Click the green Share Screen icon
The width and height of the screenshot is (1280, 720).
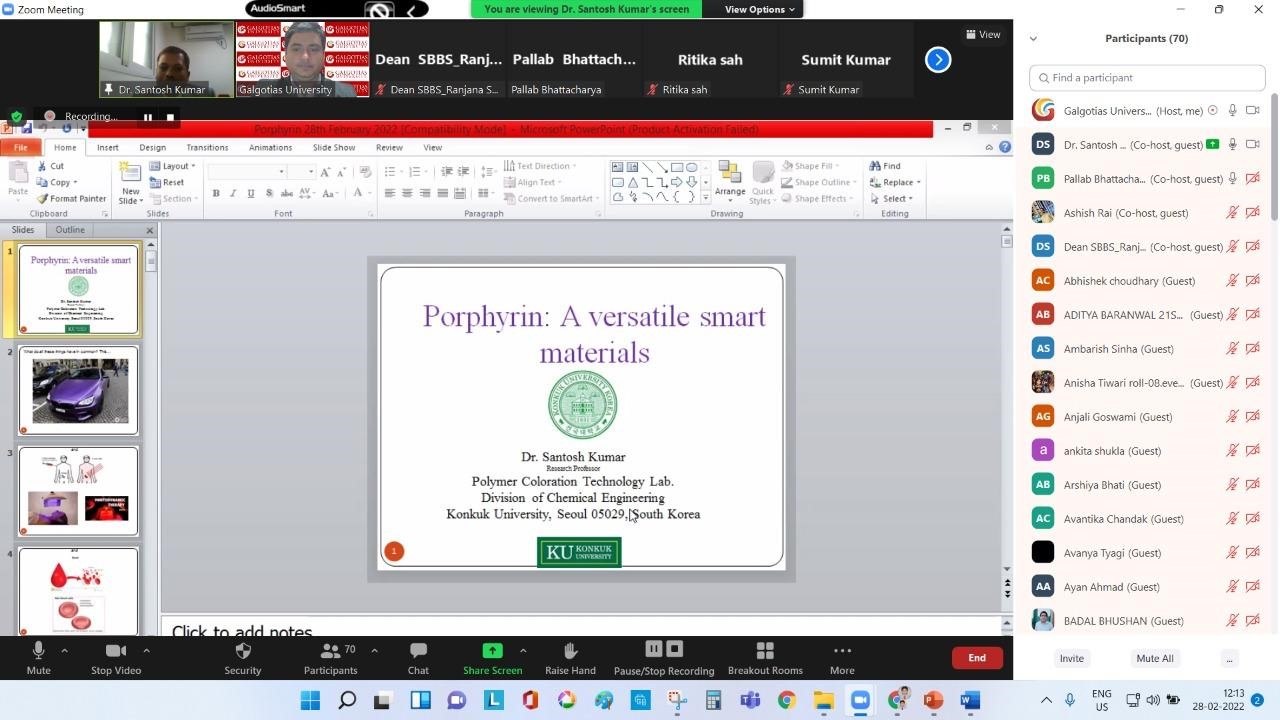pyautogui.click(x=492, y=651)
